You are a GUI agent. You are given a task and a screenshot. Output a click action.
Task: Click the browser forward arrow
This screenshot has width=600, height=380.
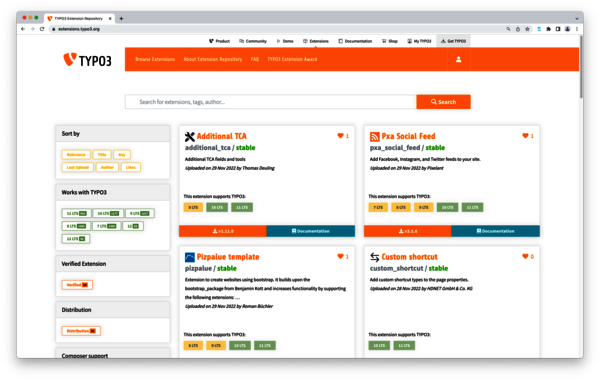pos(33,29)
